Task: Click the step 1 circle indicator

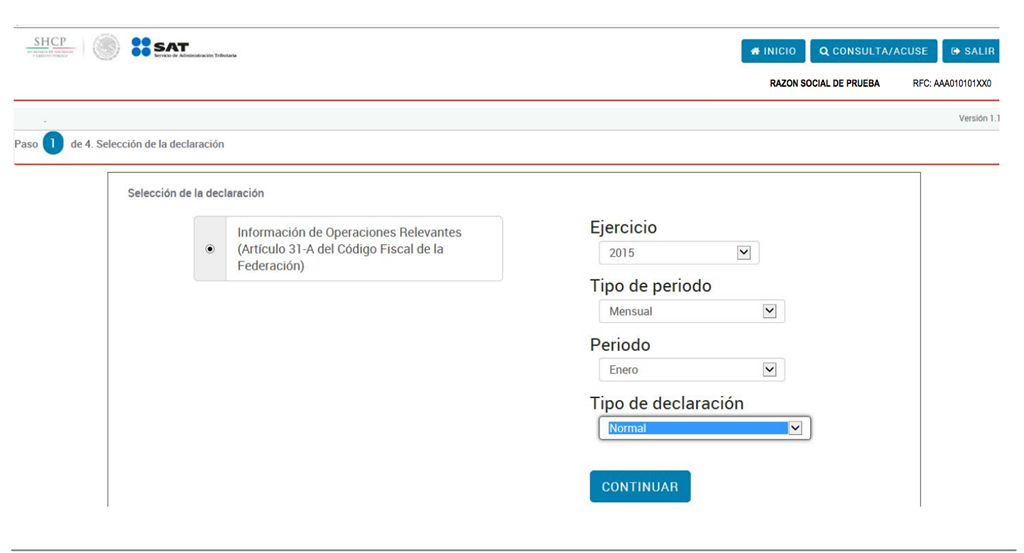Action: [x=53, y=143]
